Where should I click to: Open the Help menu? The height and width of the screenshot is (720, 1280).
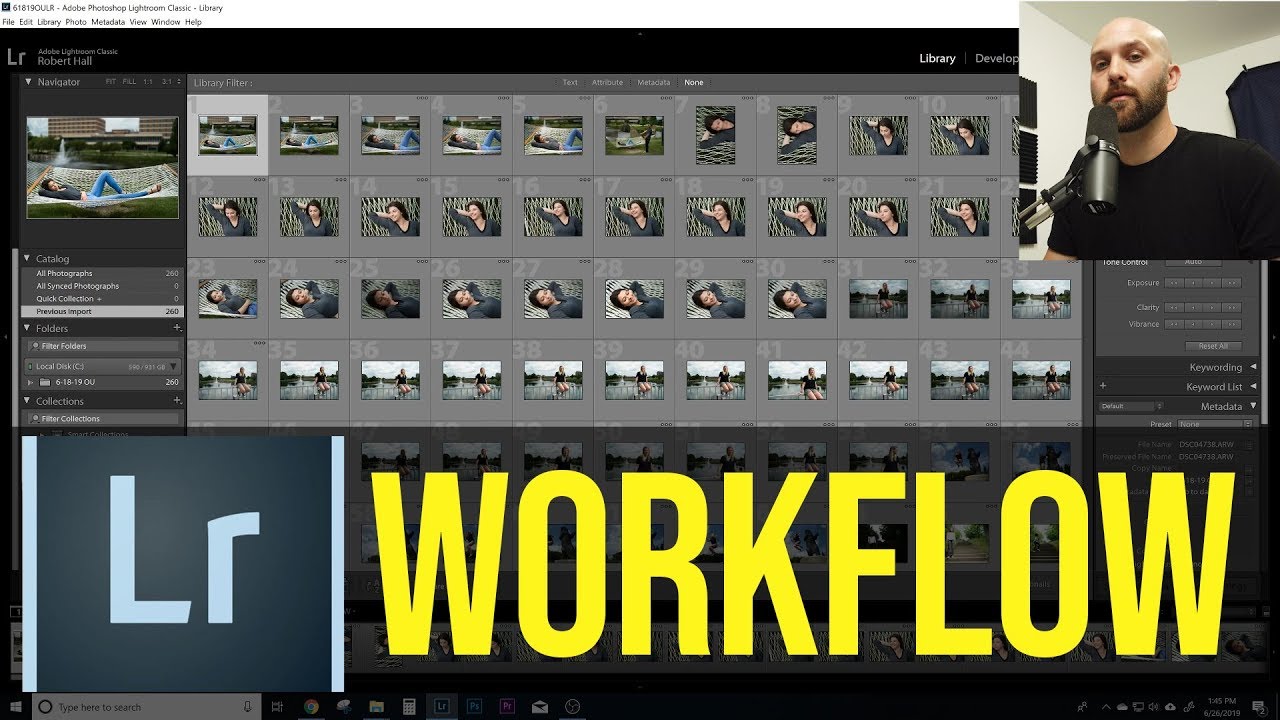pos(193,22)
